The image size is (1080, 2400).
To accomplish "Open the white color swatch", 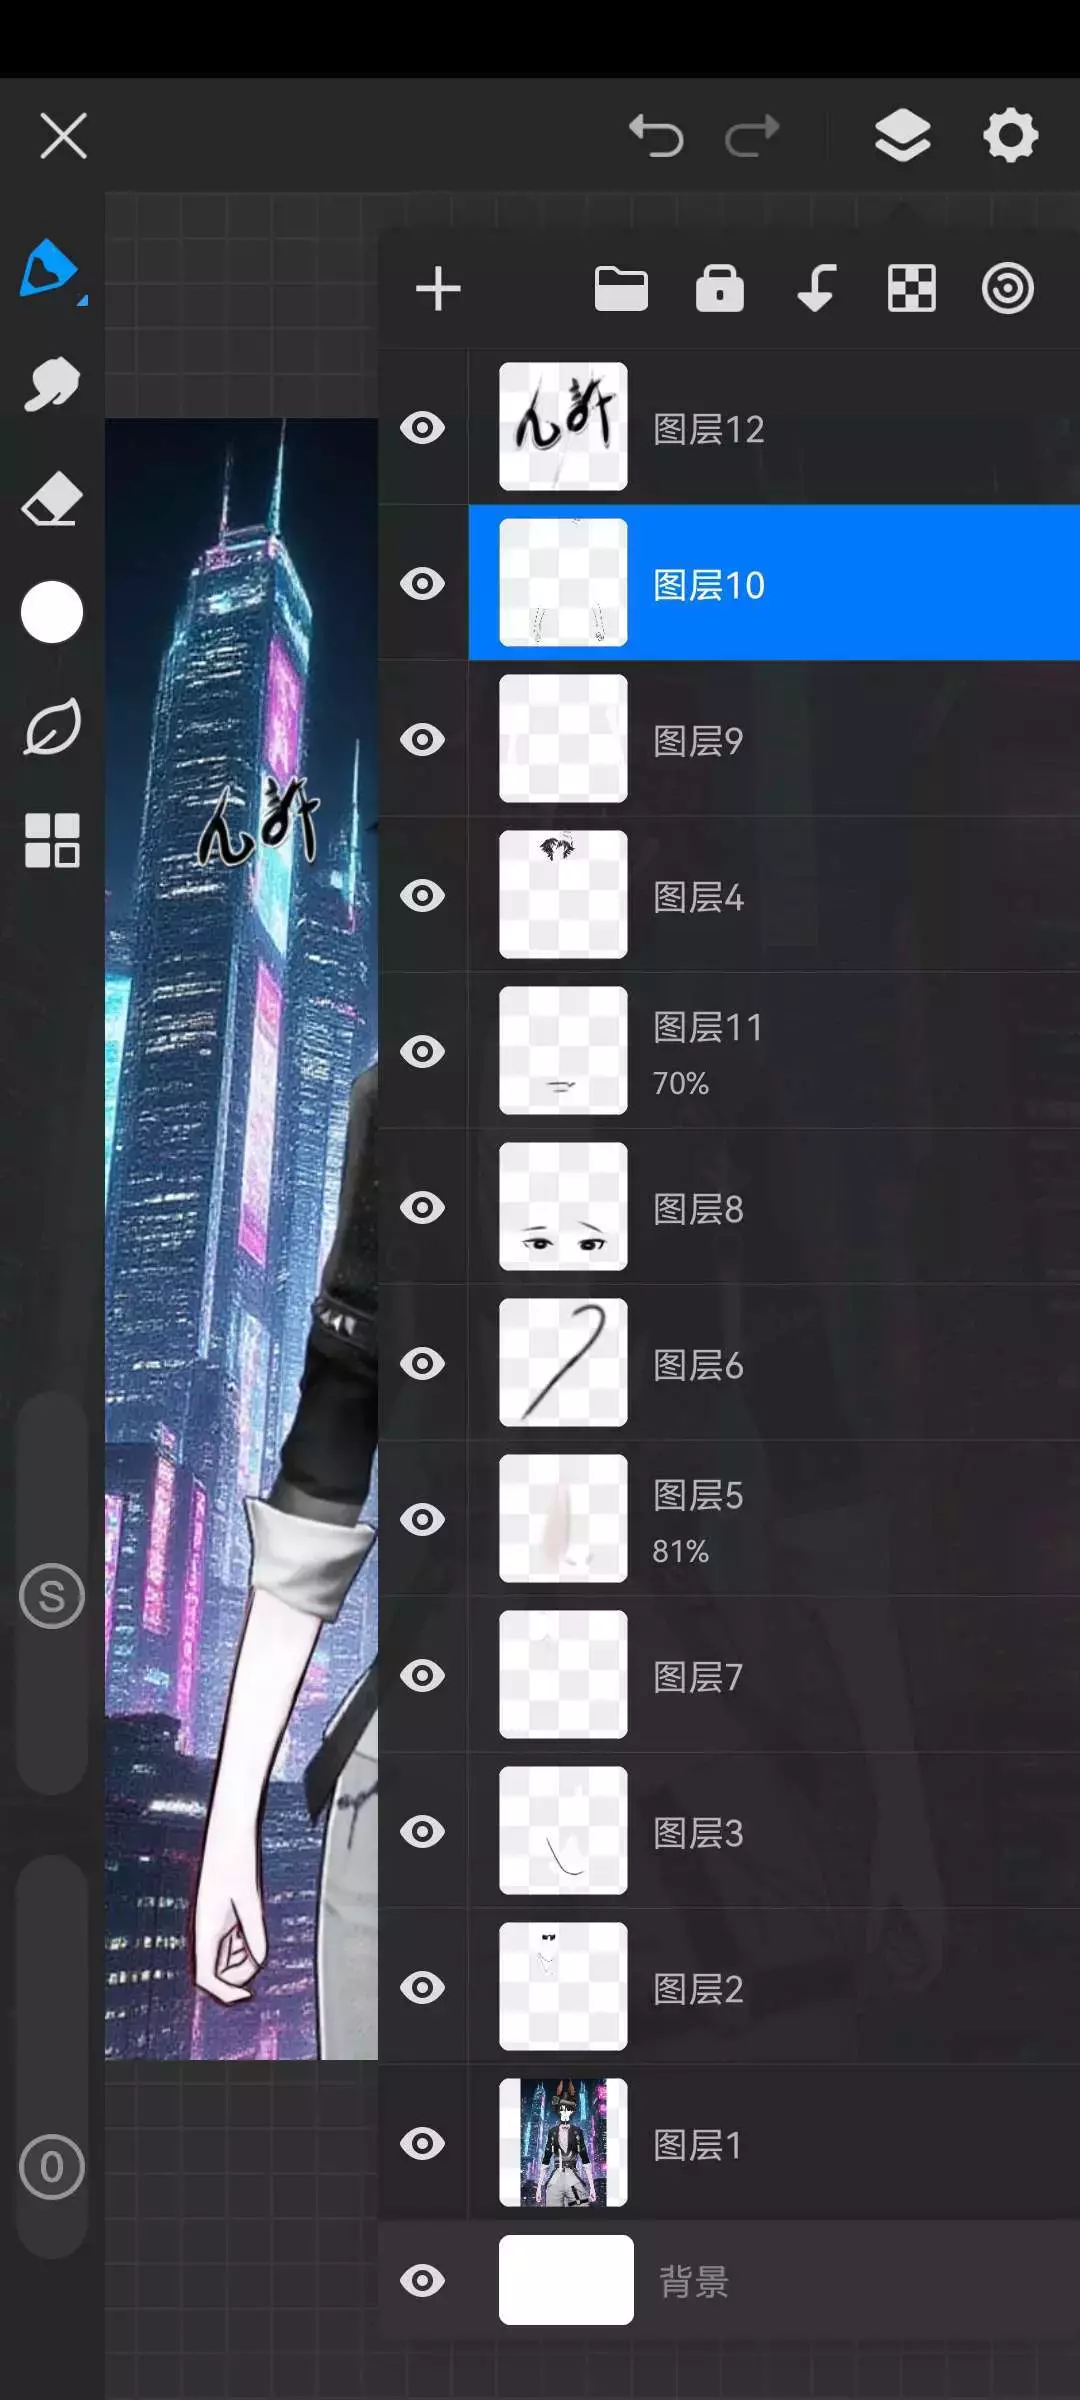I will (x=52, y=612).
